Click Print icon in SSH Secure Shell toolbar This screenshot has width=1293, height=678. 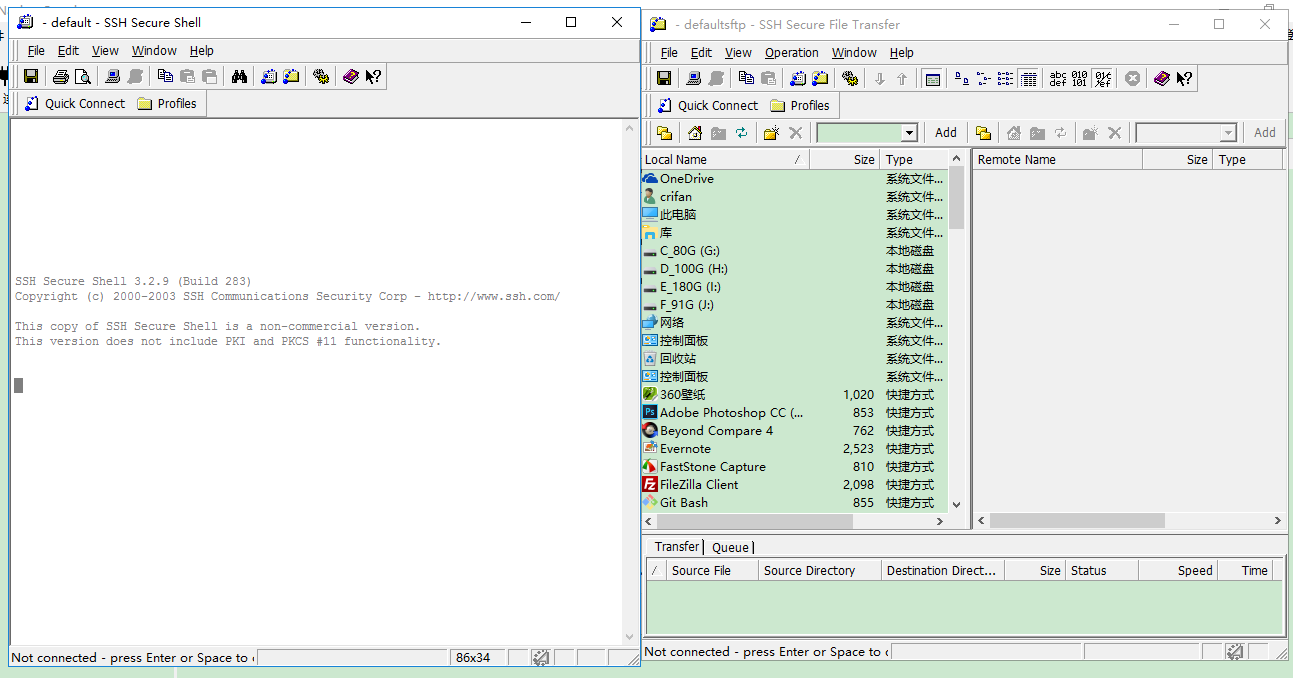61,76
